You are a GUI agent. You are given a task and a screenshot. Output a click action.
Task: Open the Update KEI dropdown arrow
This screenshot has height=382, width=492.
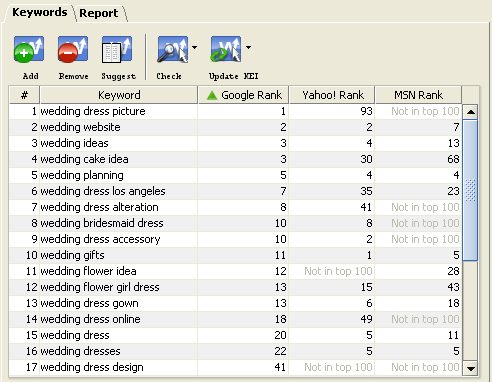click(248, 47)
